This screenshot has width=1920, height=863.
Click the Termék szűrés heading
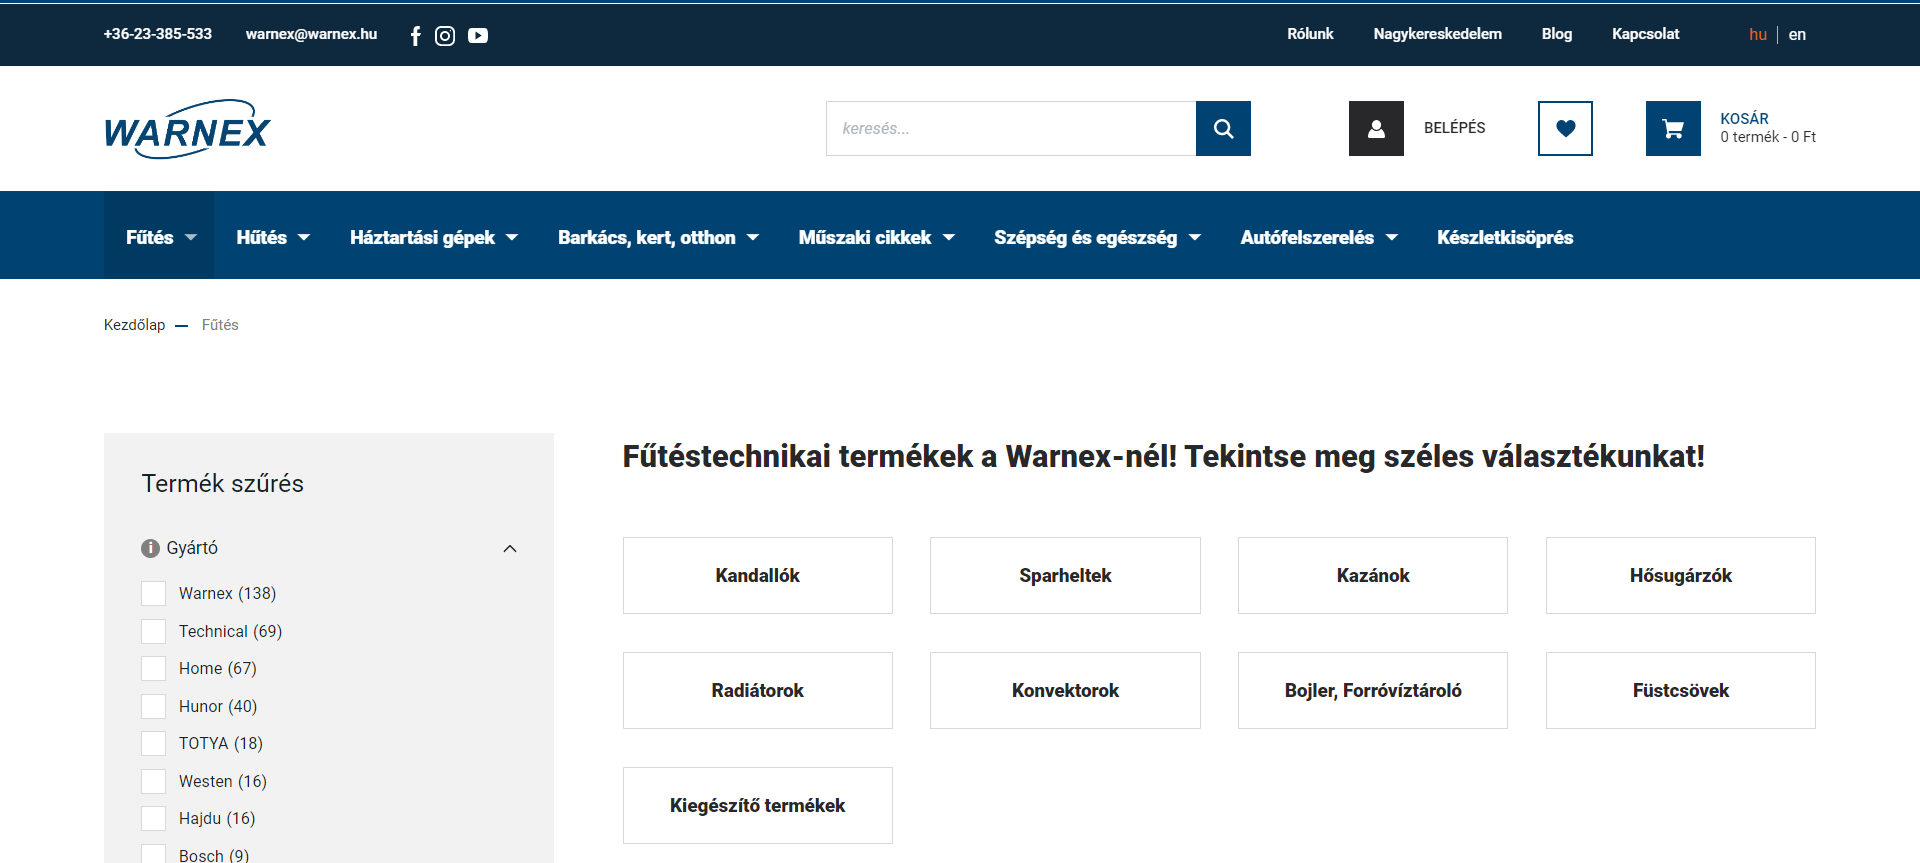[223, 484]
